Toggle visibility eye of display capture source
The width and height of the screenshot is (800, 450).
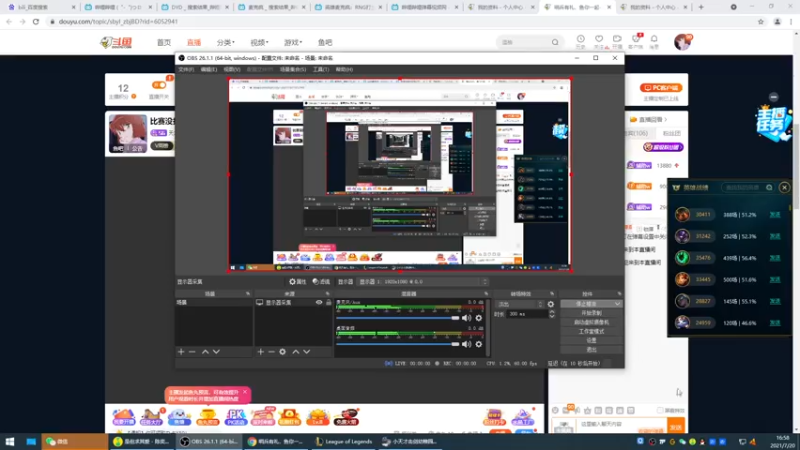(x=319, y=303)
